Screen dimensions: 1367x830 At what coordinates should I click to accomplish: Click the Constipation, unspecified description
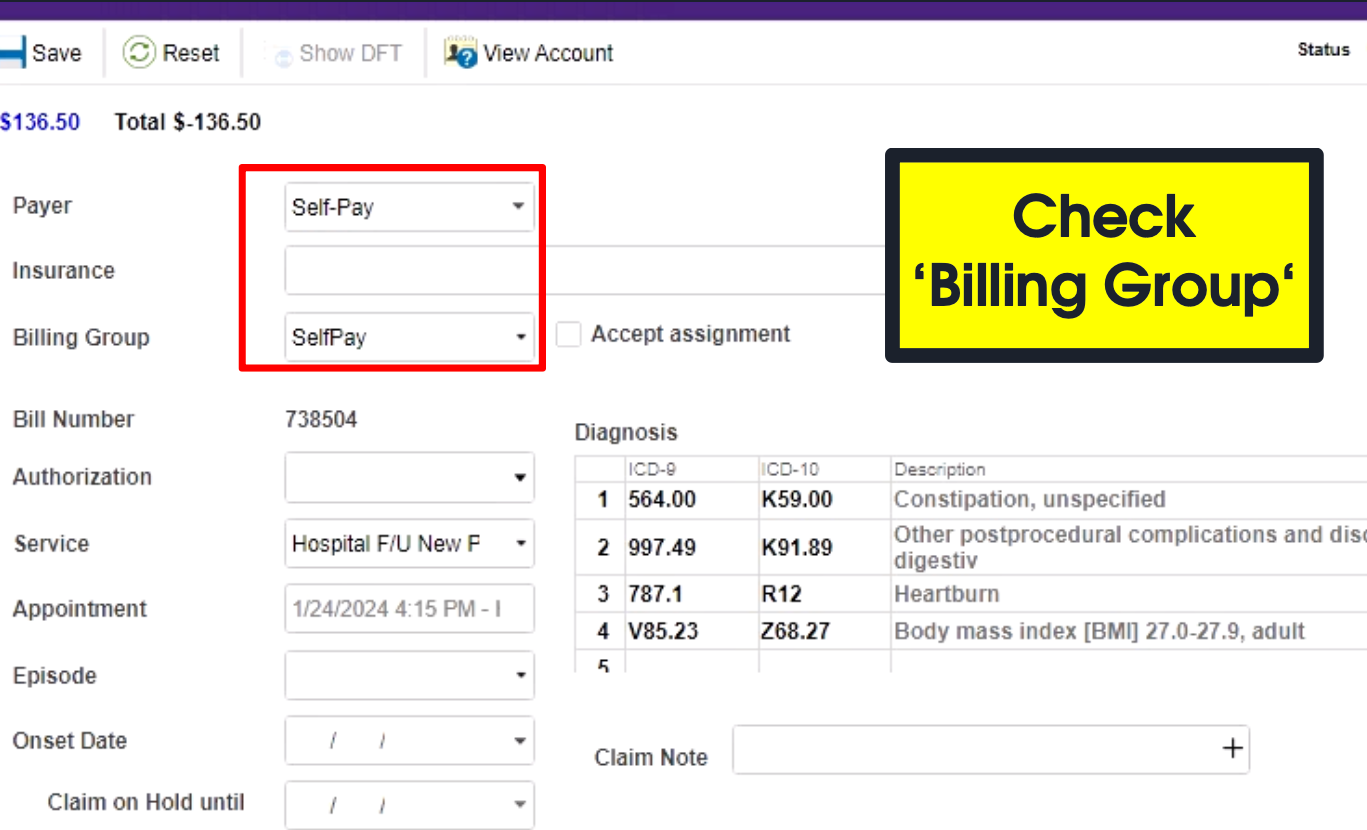(1030, 500)
